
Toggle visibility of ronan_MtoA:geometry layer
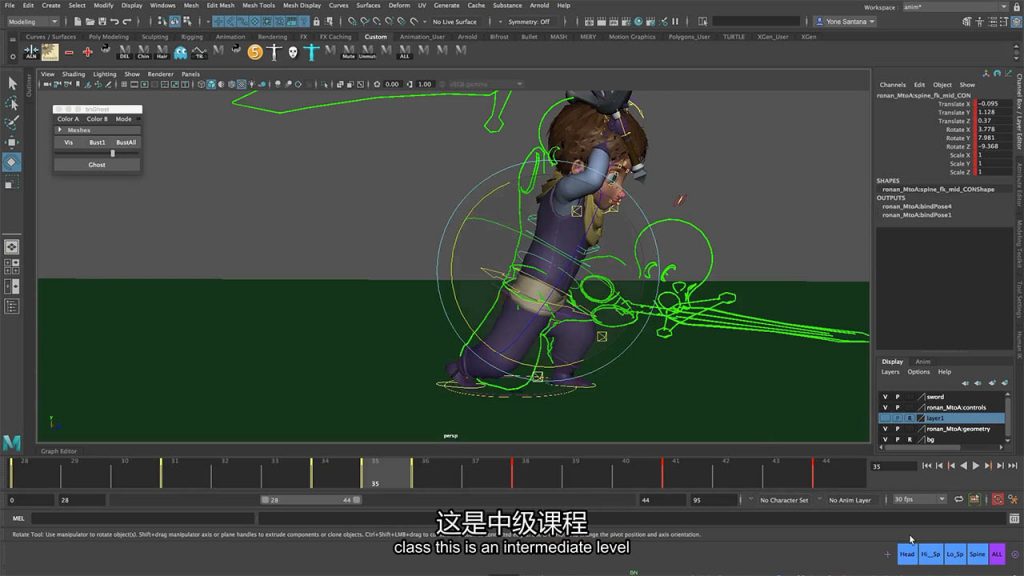pyautogui.click(x=886, y=429)
